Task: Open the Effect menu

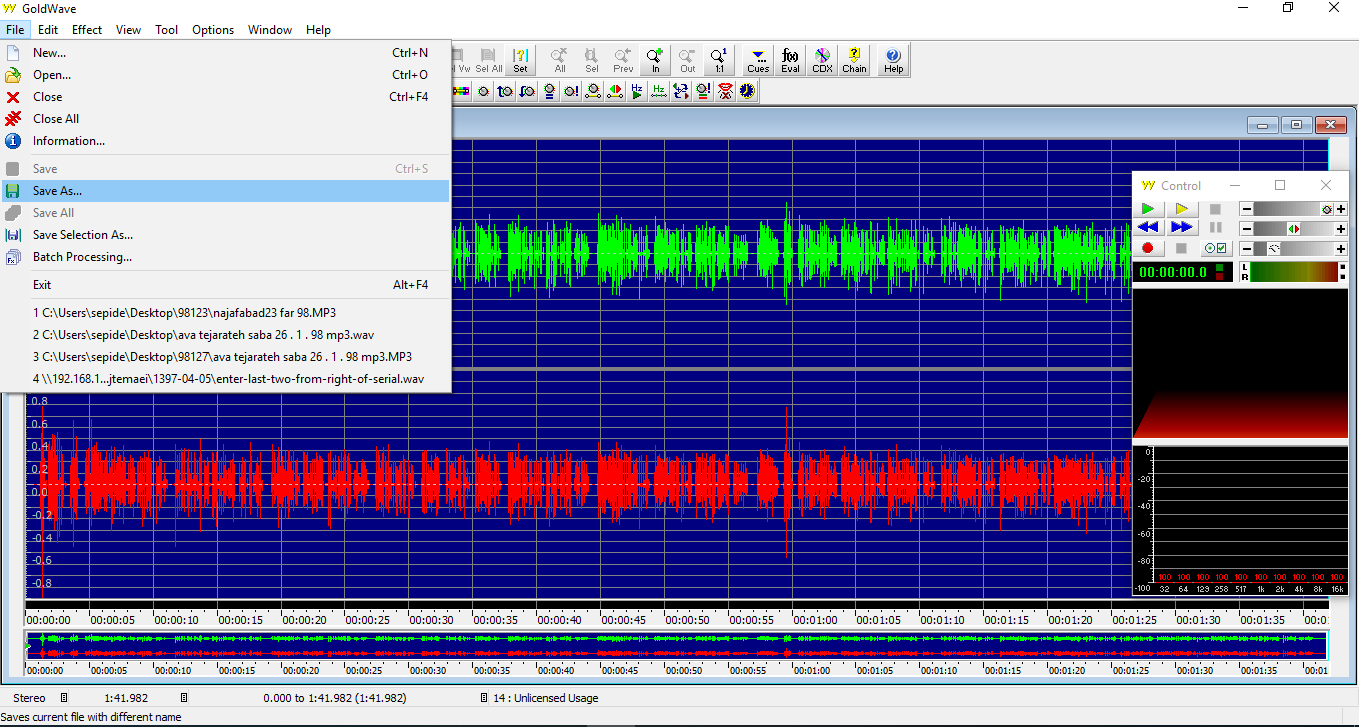Action: click(87, 30)
